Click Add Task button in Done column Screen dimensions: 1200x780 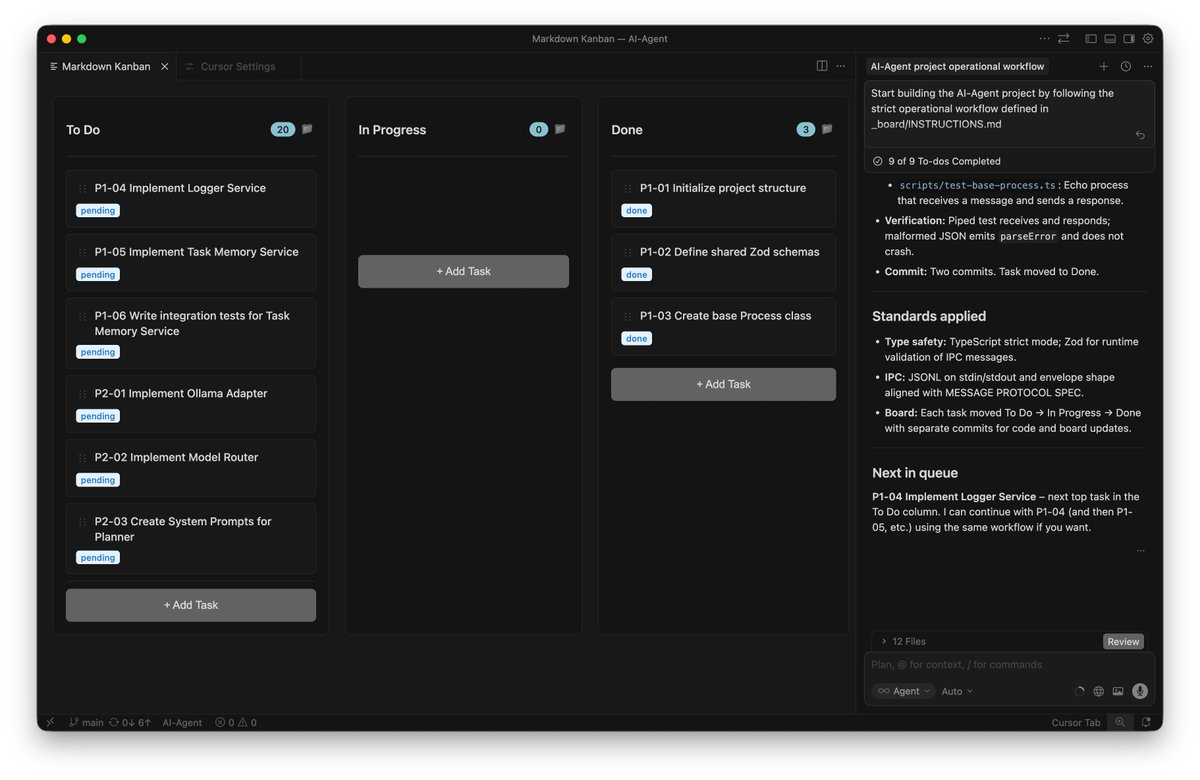click(x=724, y=384)
